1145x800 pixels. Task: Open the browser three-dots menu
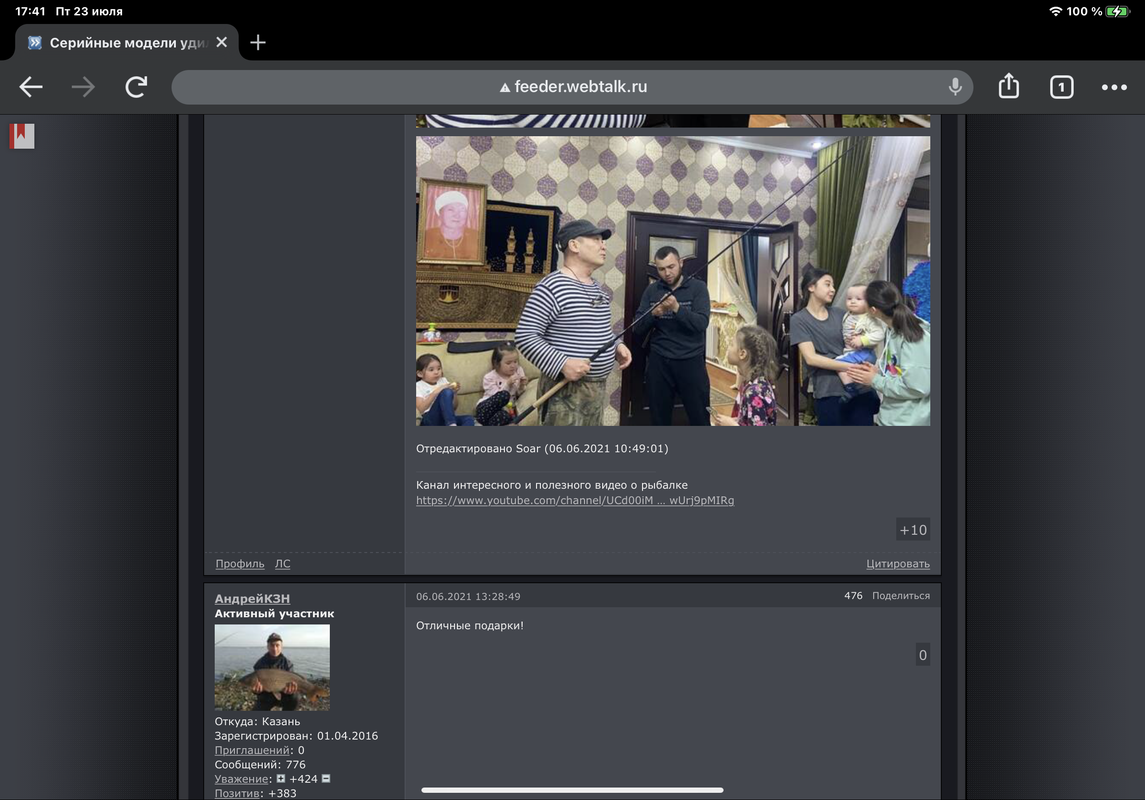[1114, 88]
